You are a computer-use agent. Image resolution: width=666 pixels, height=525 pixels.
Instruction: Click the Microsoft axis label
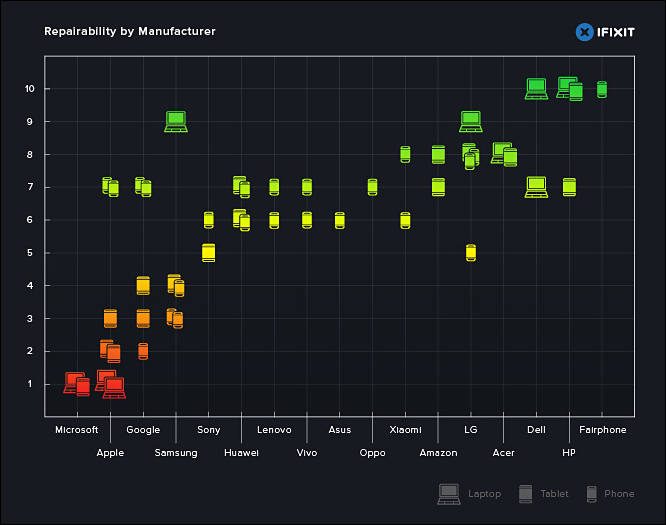click(76, 430)
